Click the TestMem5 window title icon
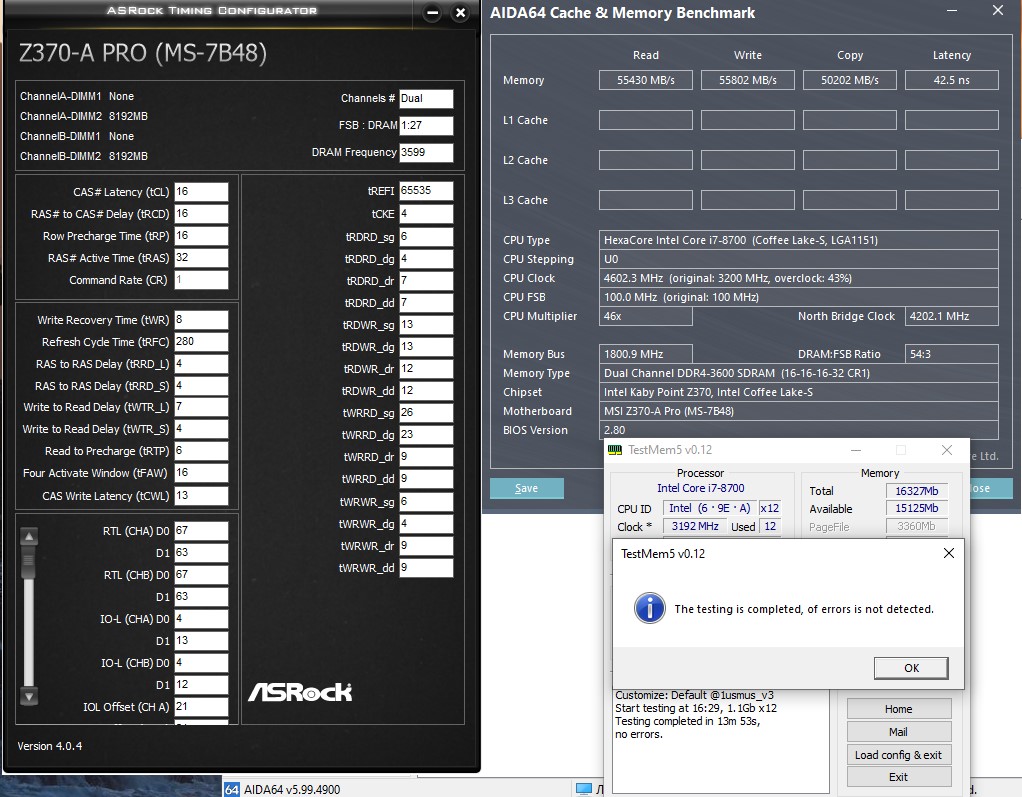This screenshot has height=797, width=1022. (x=615, y=450)
